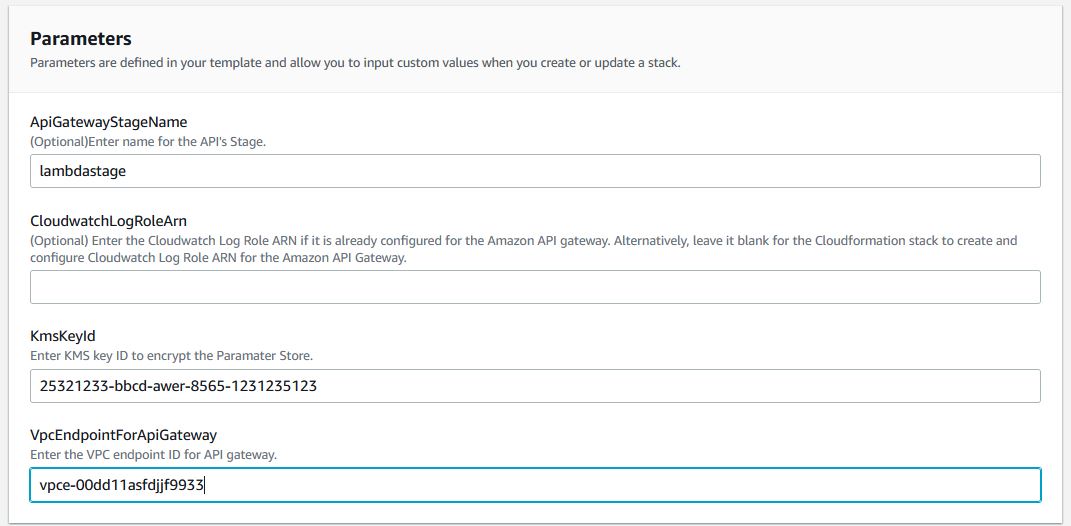Place cursor in the lambdastage text
The image size is (1071, 526).
[83, 171]
